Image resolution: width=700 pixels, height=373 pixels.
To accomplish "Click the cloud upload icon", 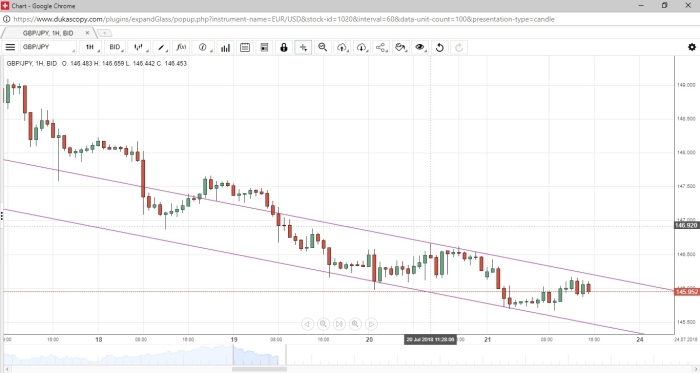I will pos(342,47).
